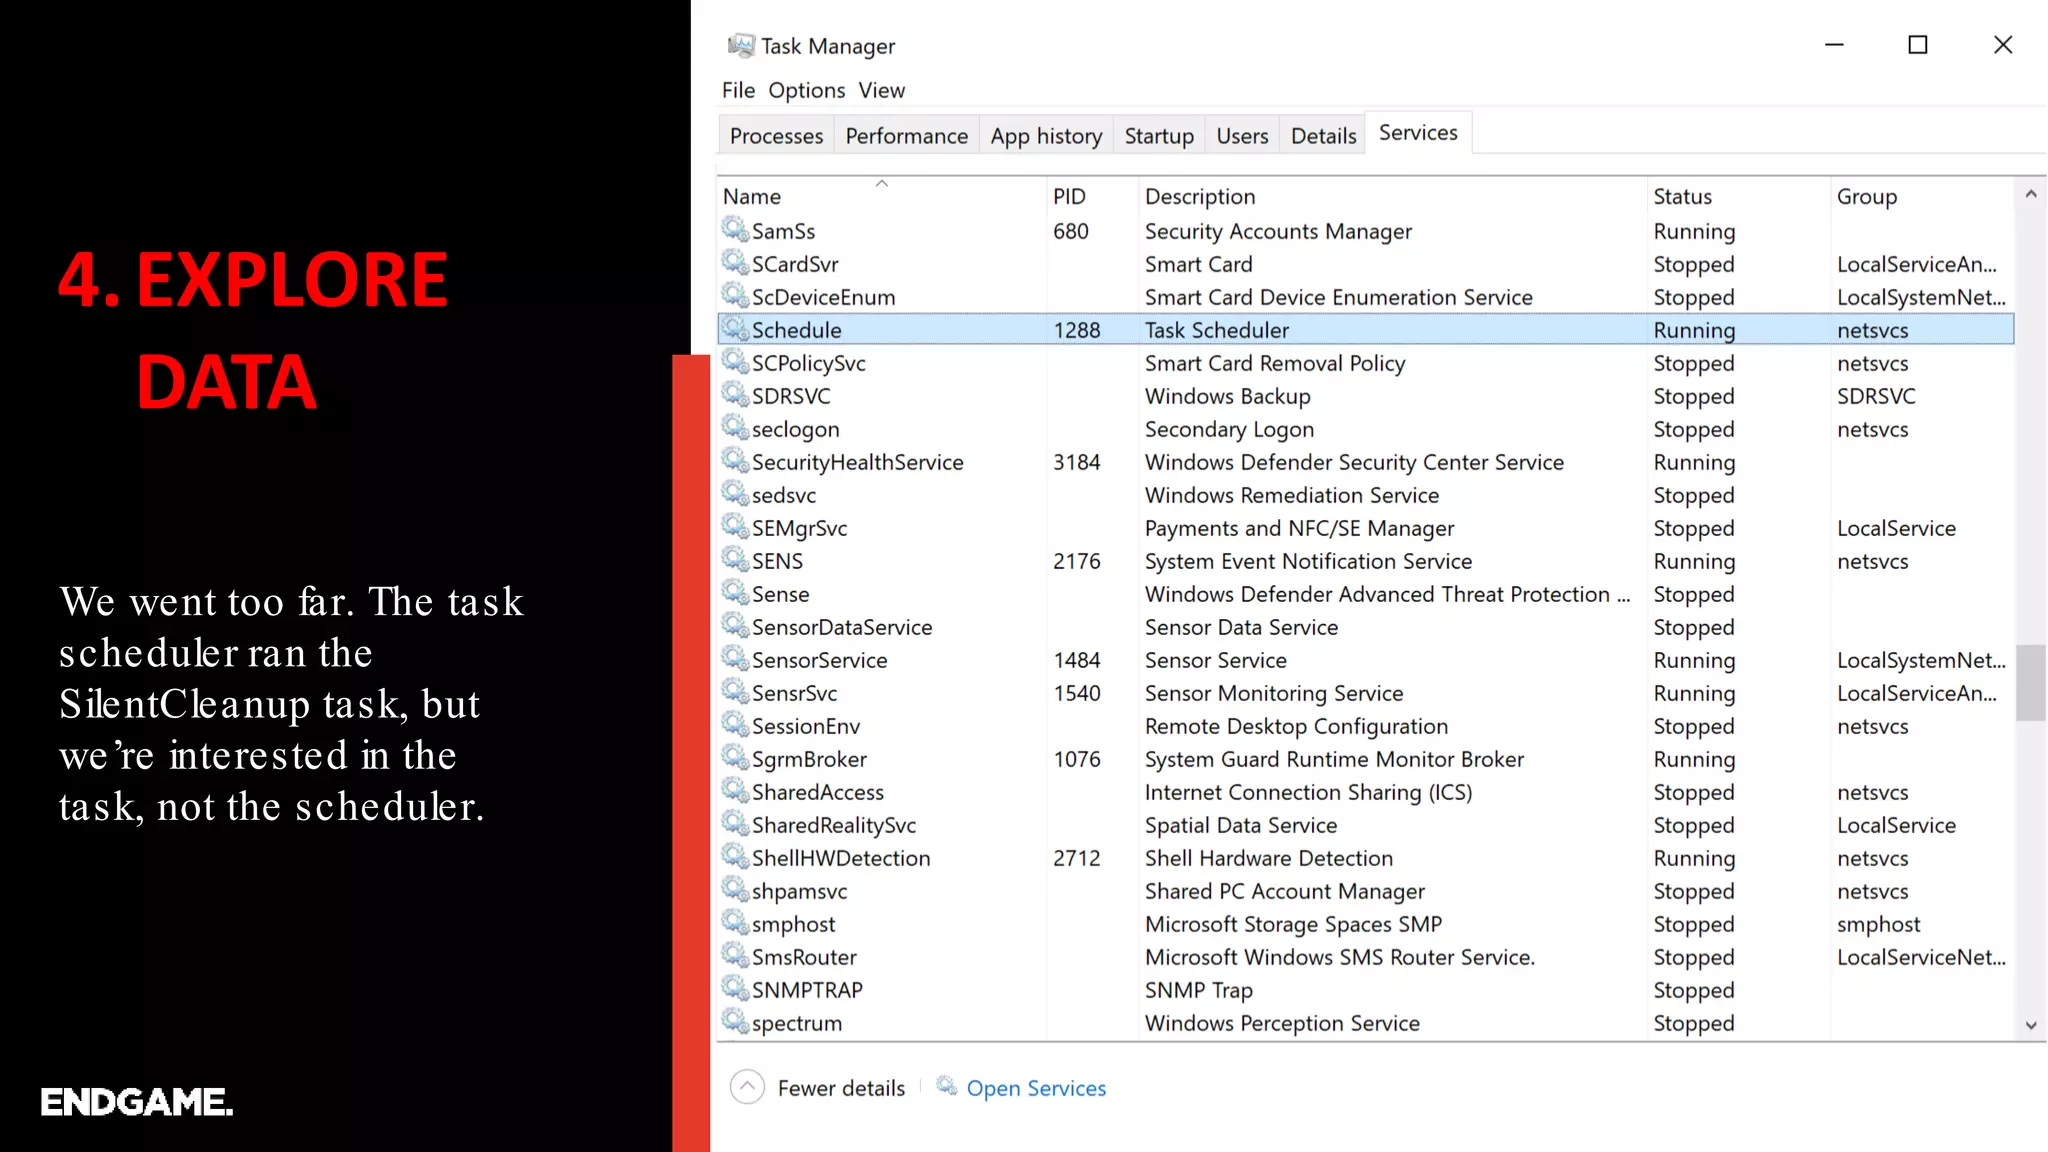
Task: Open the View menu
Action: [x=881, y=90]
